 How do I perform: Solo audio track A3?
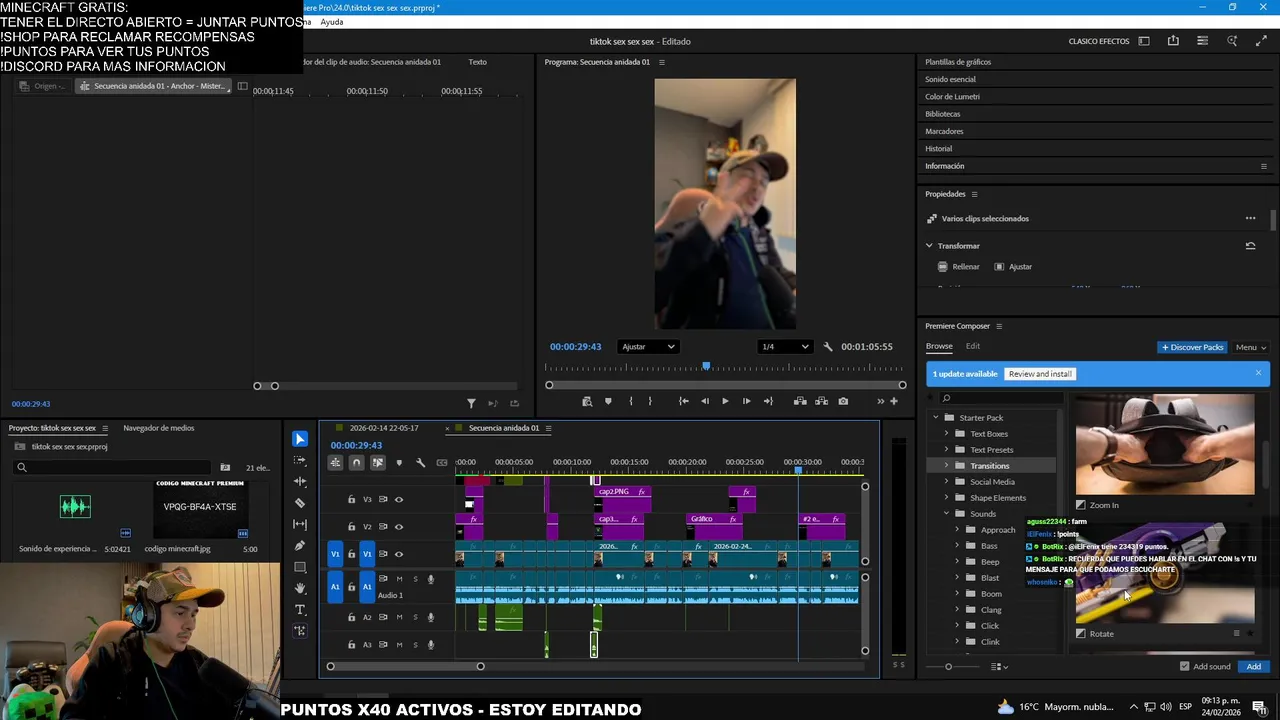[x=415, y=645]
